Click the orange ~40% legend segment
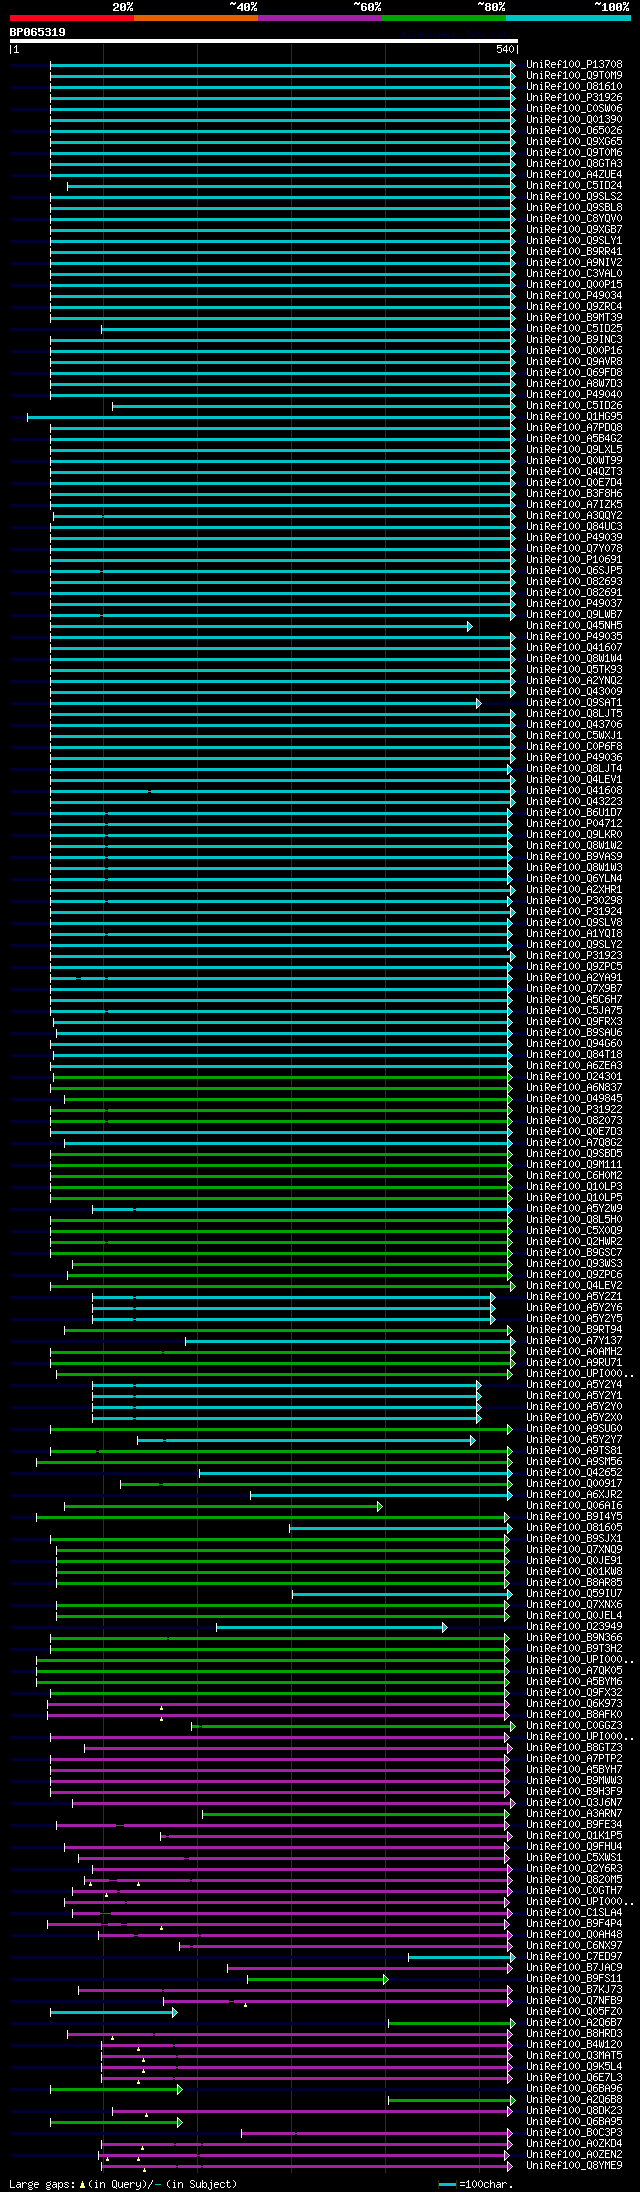Image resolution: width=640 pixels, height=2192 pixels. [x=196, y=18]
